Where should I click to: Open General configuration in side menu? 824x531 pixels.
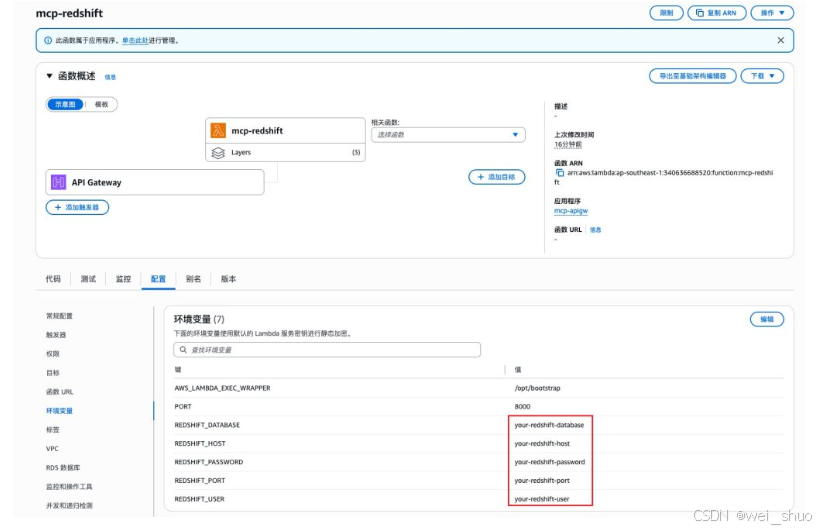pos(59,316)
